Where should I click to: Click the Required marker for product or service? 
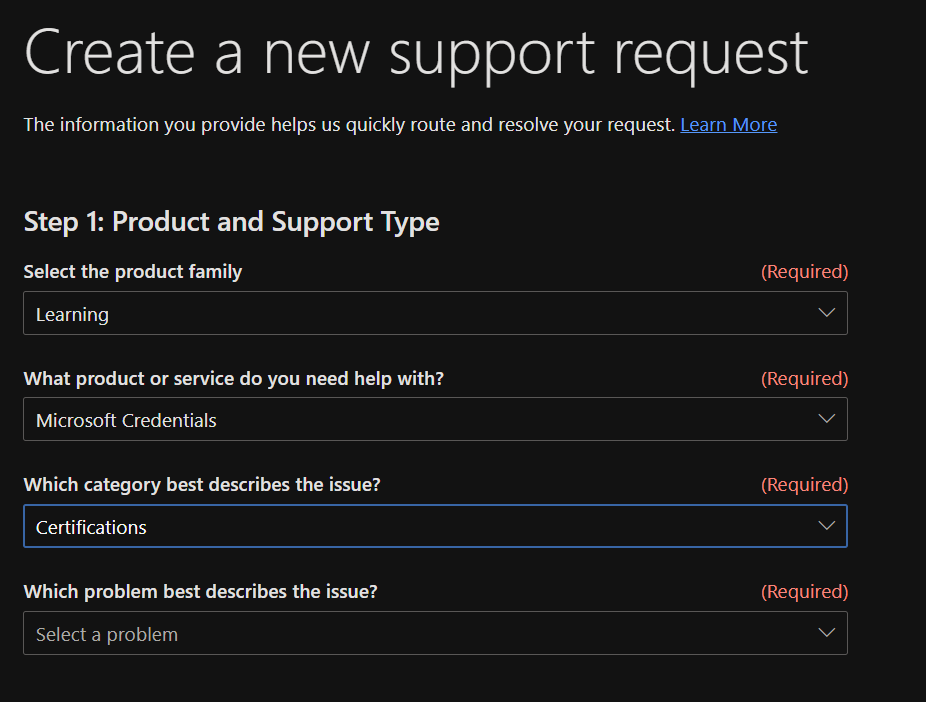pos(804,379)
